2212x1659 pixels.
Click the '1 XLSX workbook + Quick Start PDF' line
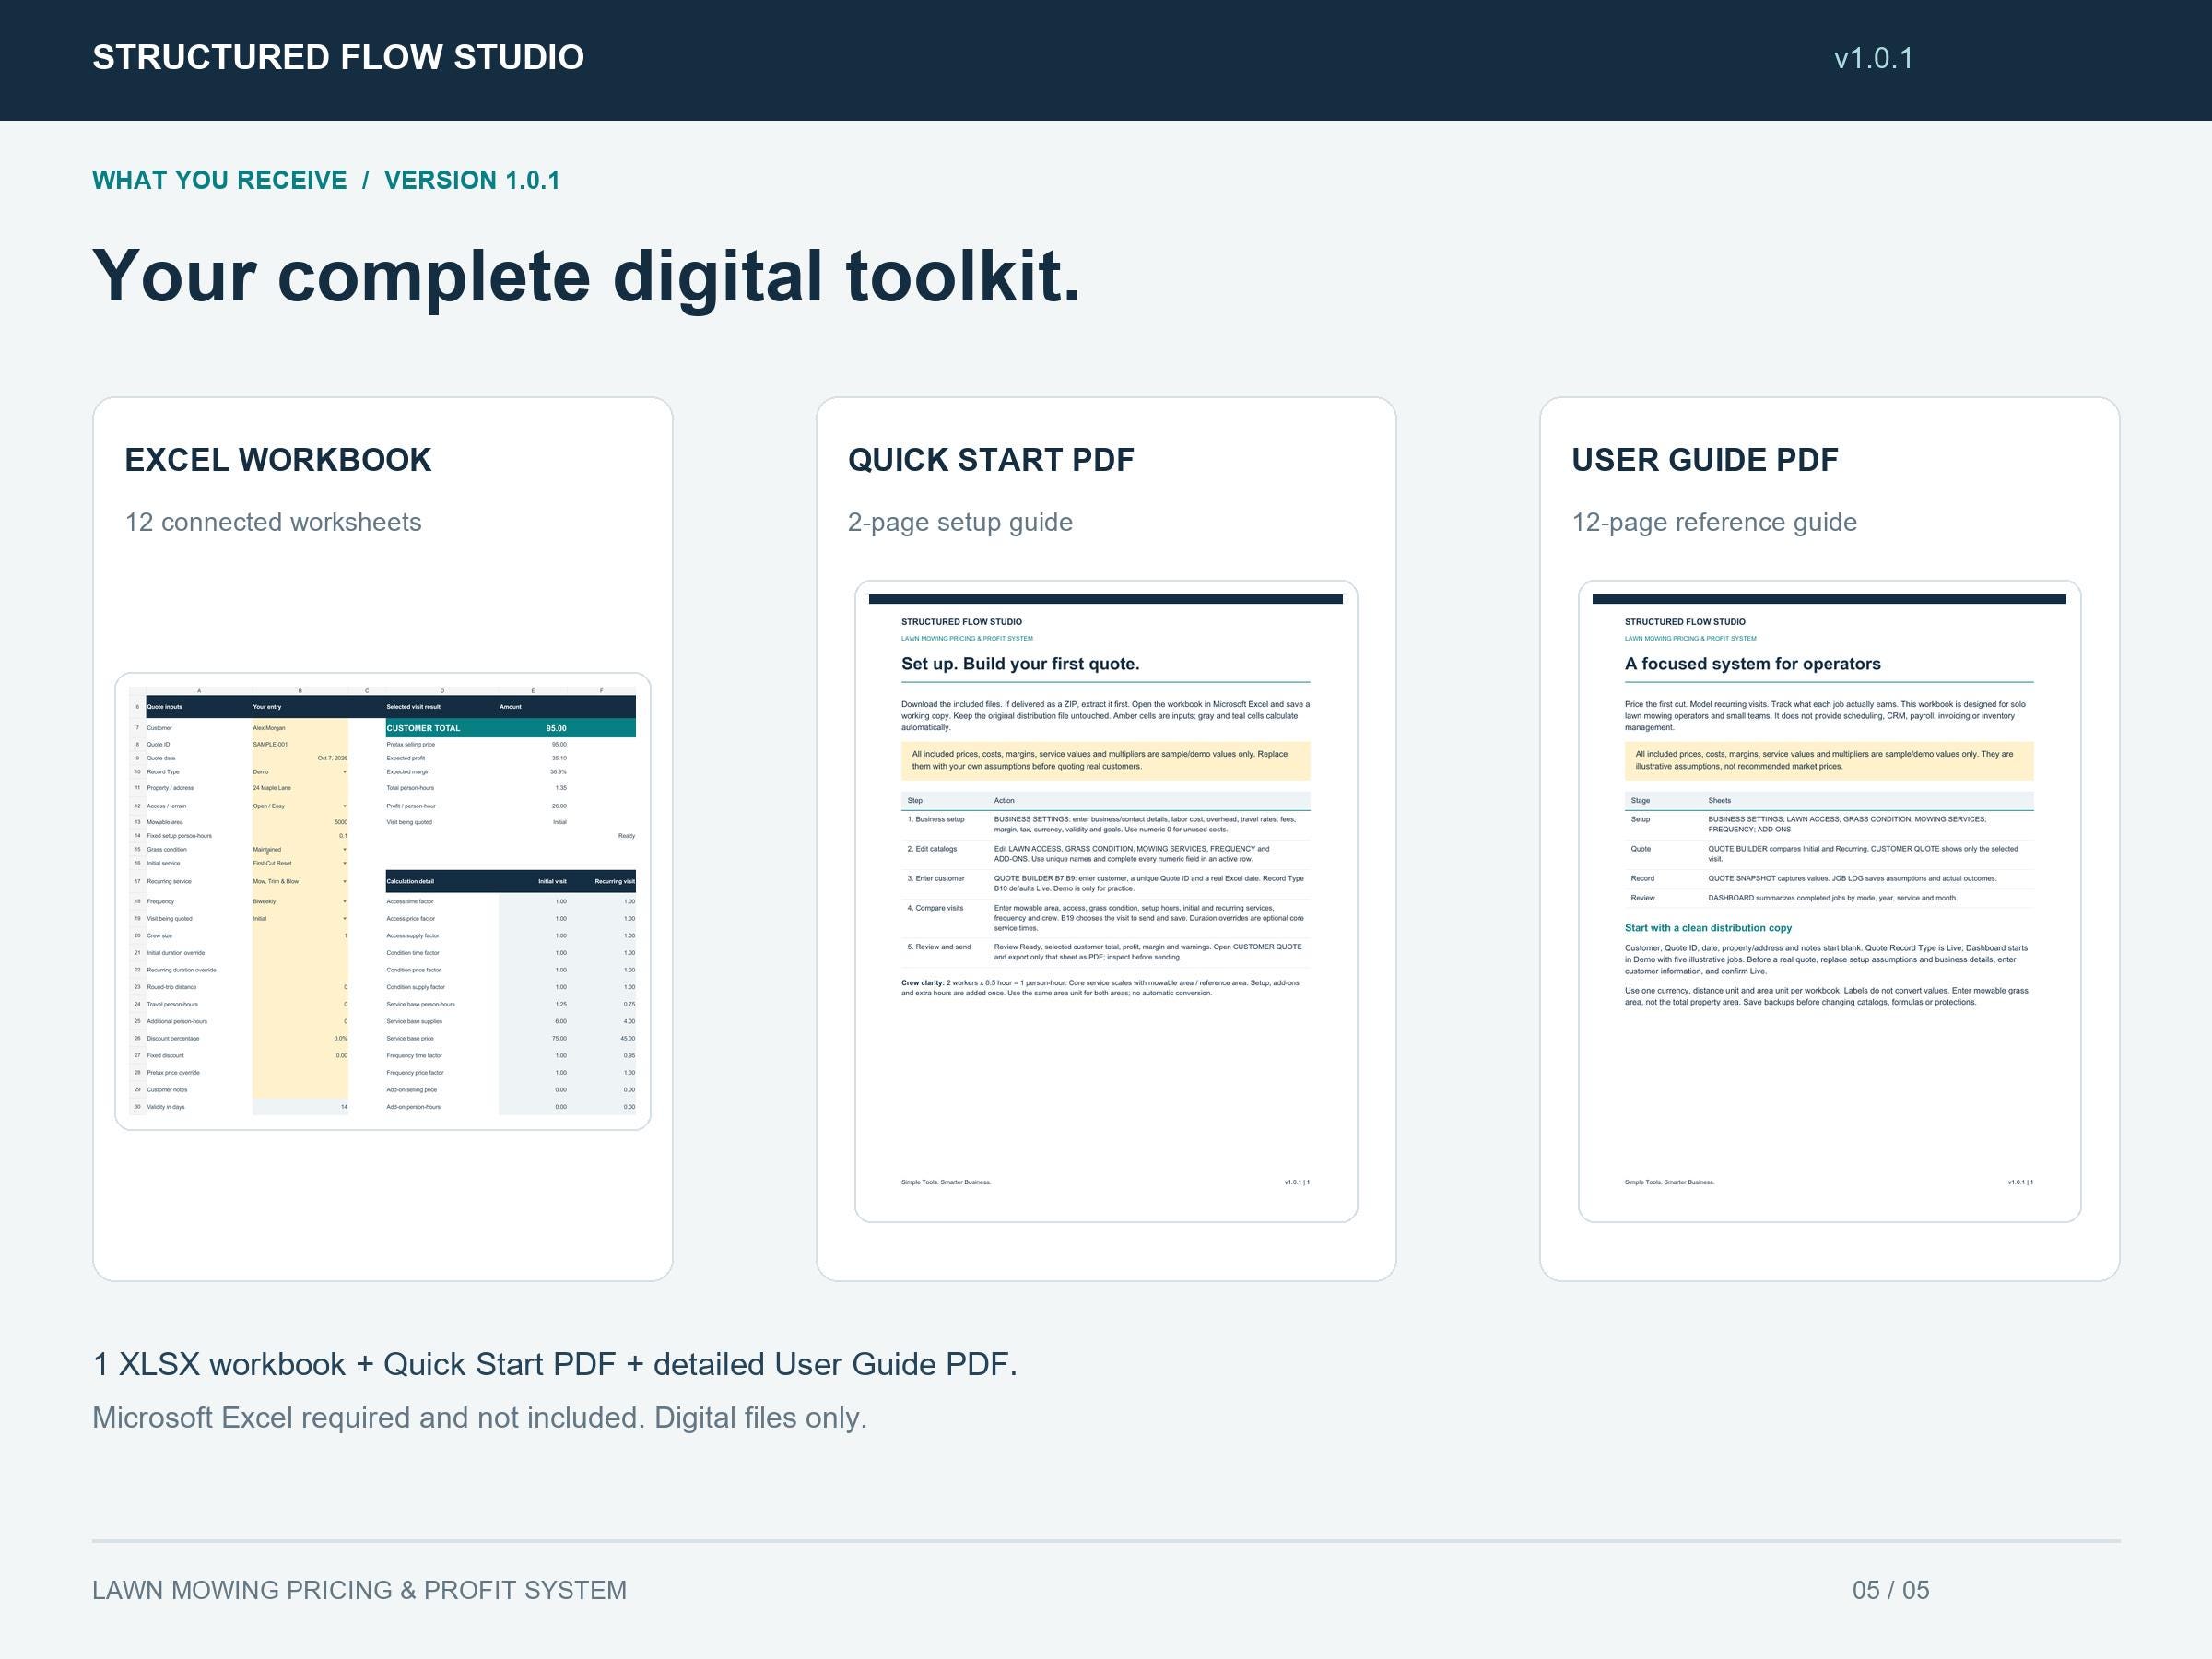click(555, 1364)
